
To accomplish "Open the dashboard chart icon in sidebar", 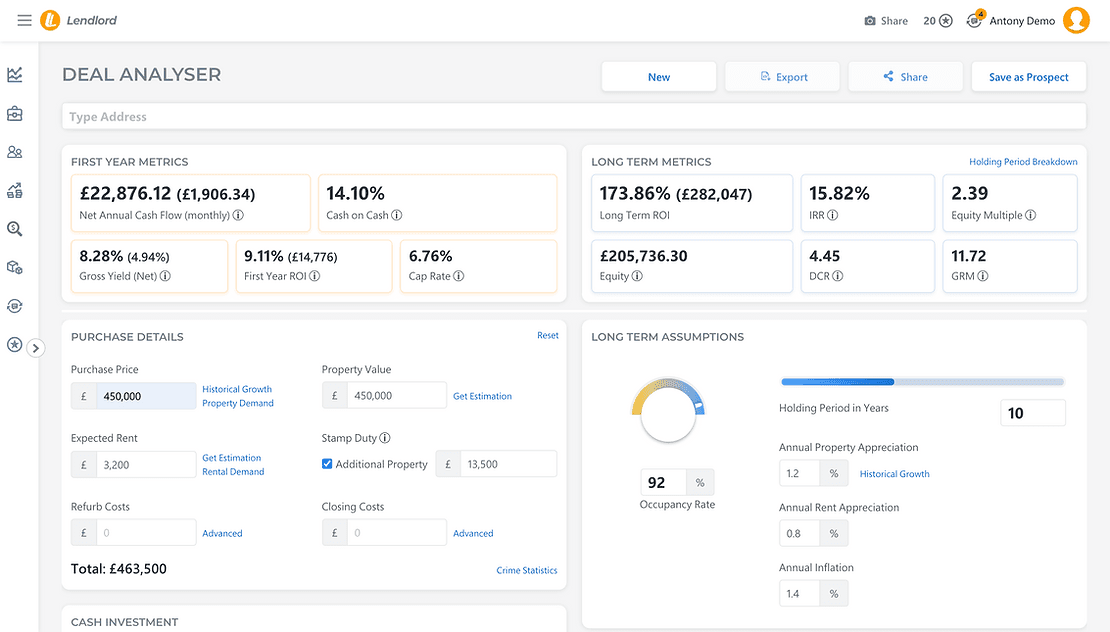I will pos(15,74).
